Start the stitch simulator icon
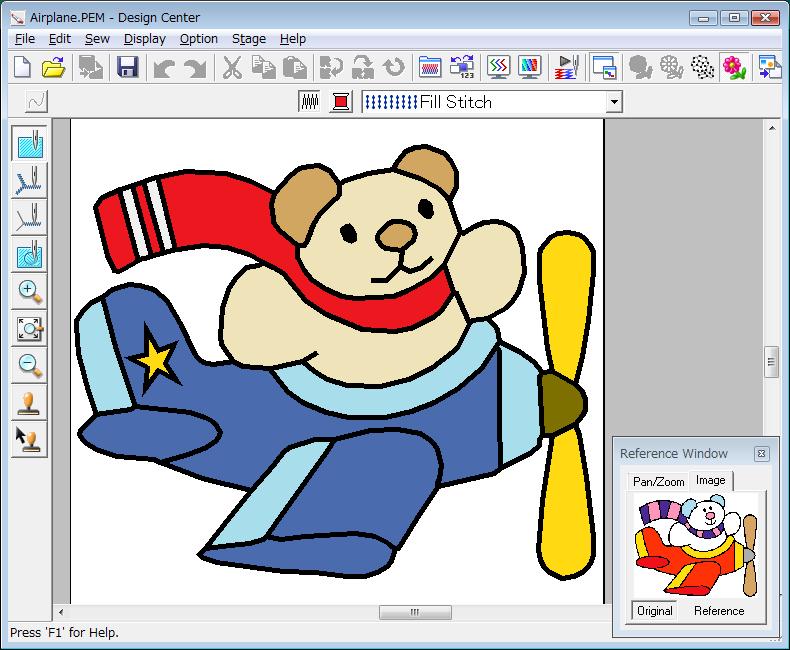The height and width of the screenshot is (650, 790). pos(567,67)
